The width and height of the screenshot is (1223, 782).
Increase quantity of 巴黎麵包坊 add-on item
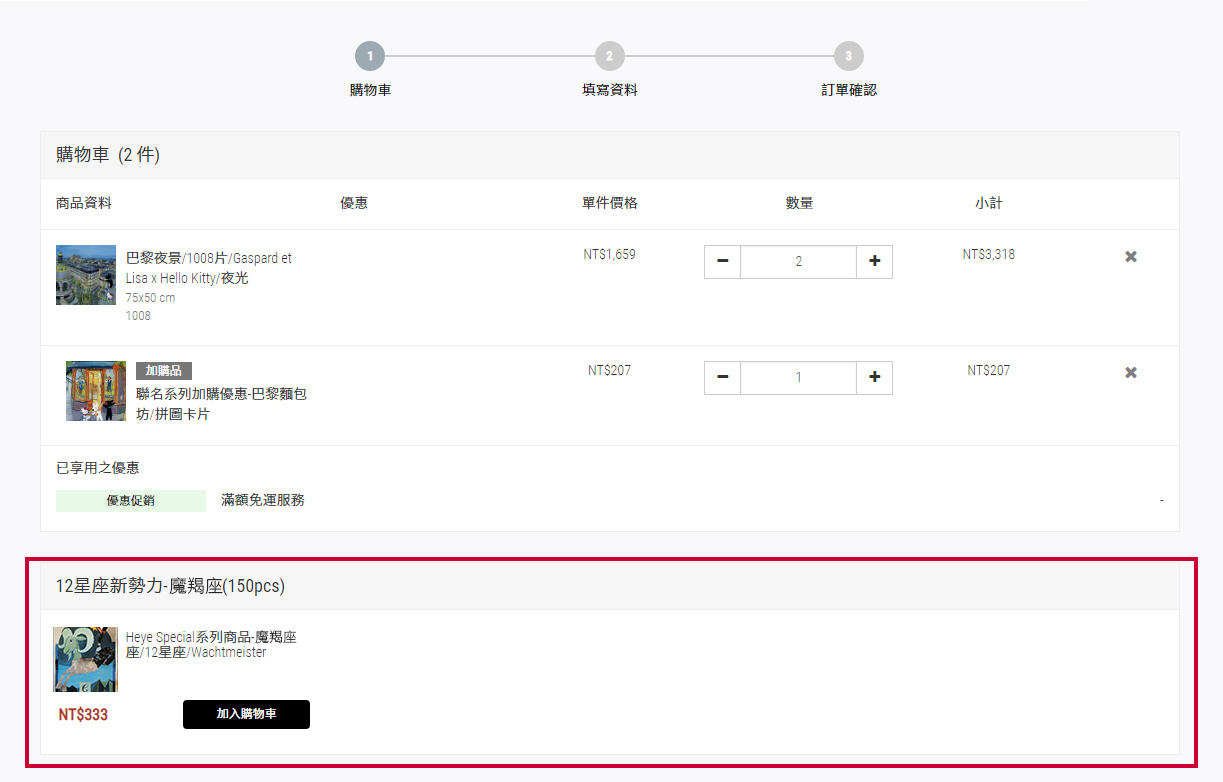click(874, 378)
